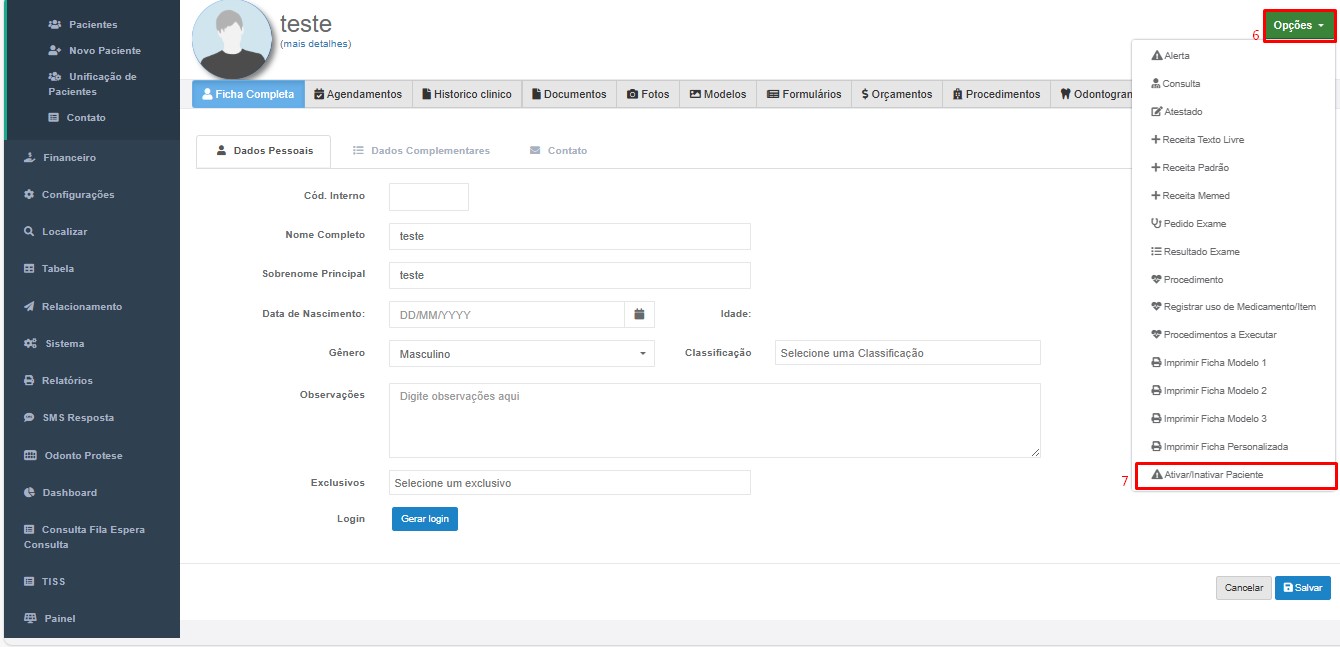Click the Gerar login button
The height and width of the screenshot is (647, 1340).
425,519
